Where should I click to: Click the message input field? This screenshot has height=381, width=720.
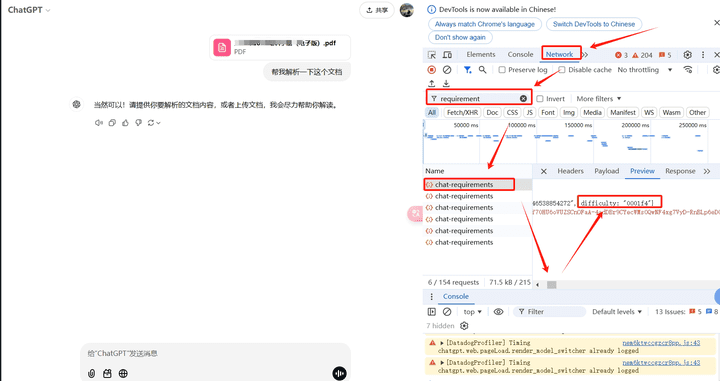215,353
